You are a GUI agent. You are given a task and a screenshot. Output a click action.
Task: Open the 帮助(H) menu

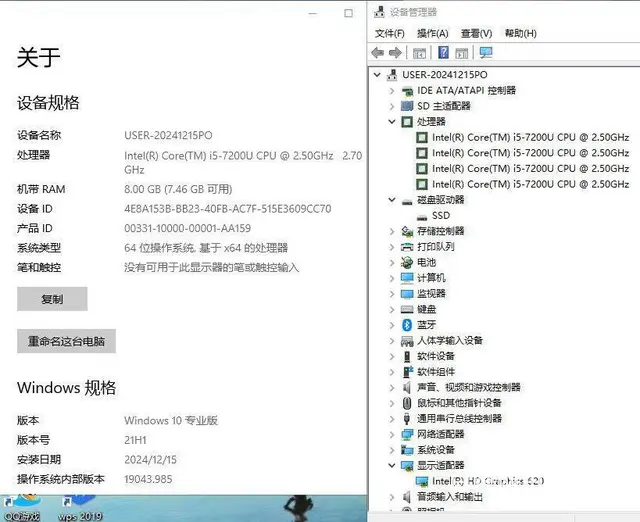tap(520, 33)
